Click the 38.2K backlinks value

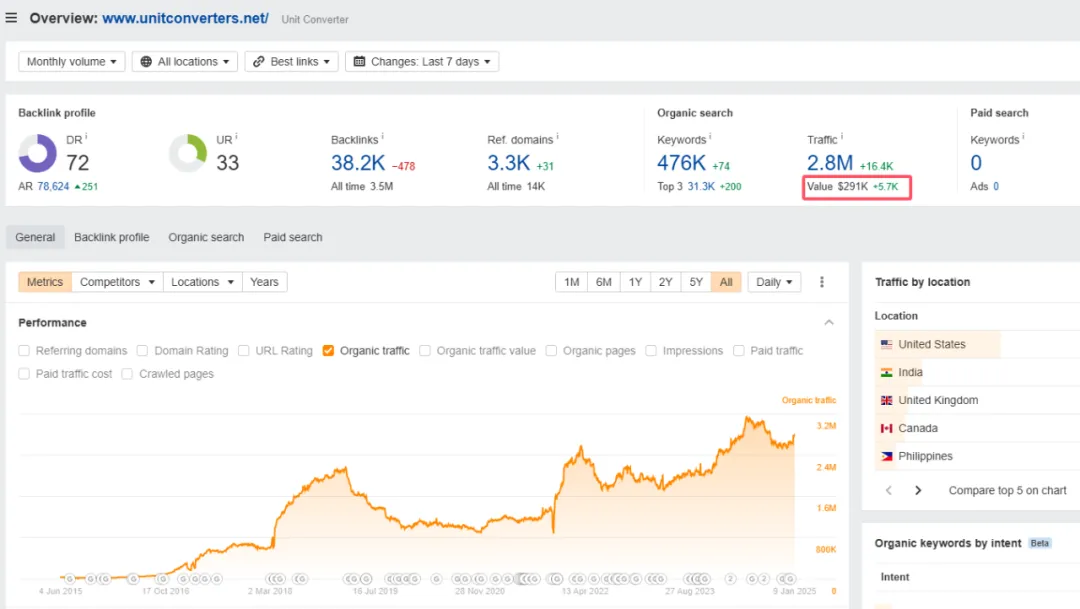coord(358,163)
